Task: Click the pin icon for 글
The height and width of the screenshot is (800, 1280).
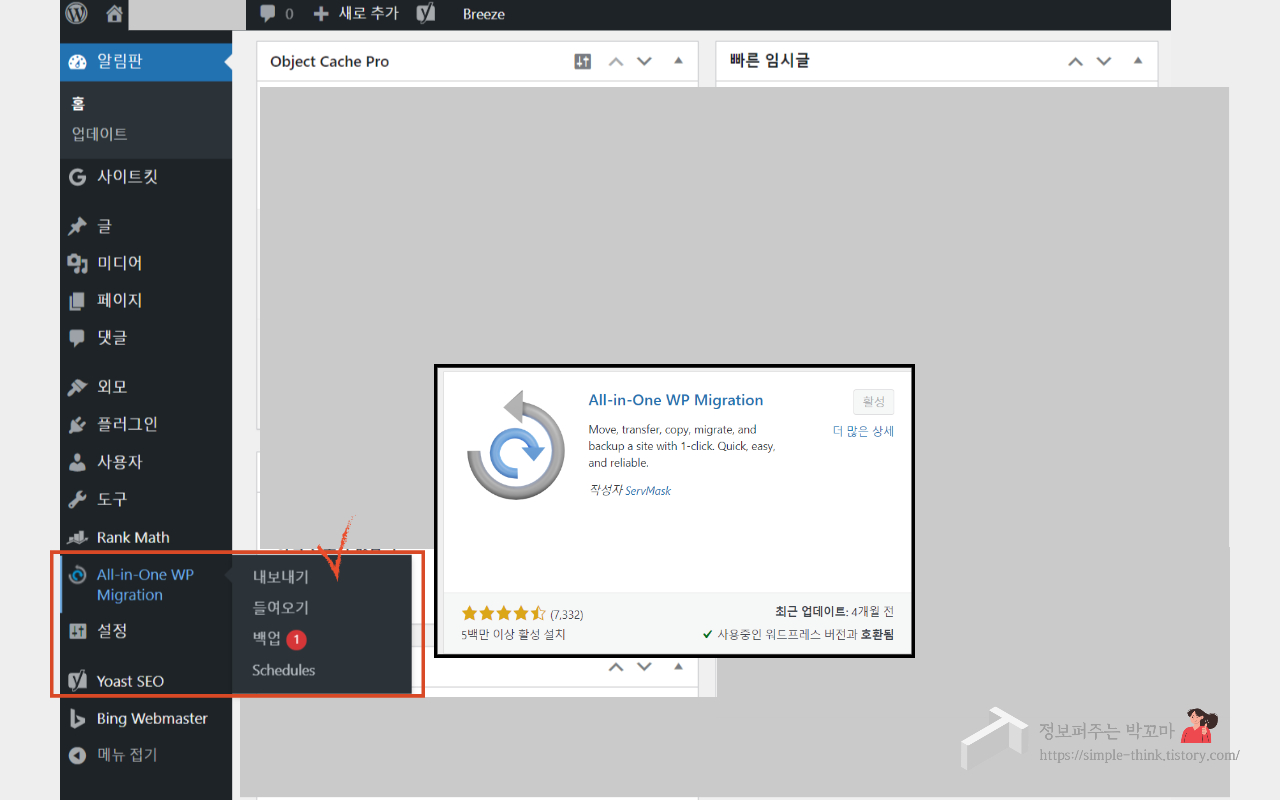Action: pos(78,226)
